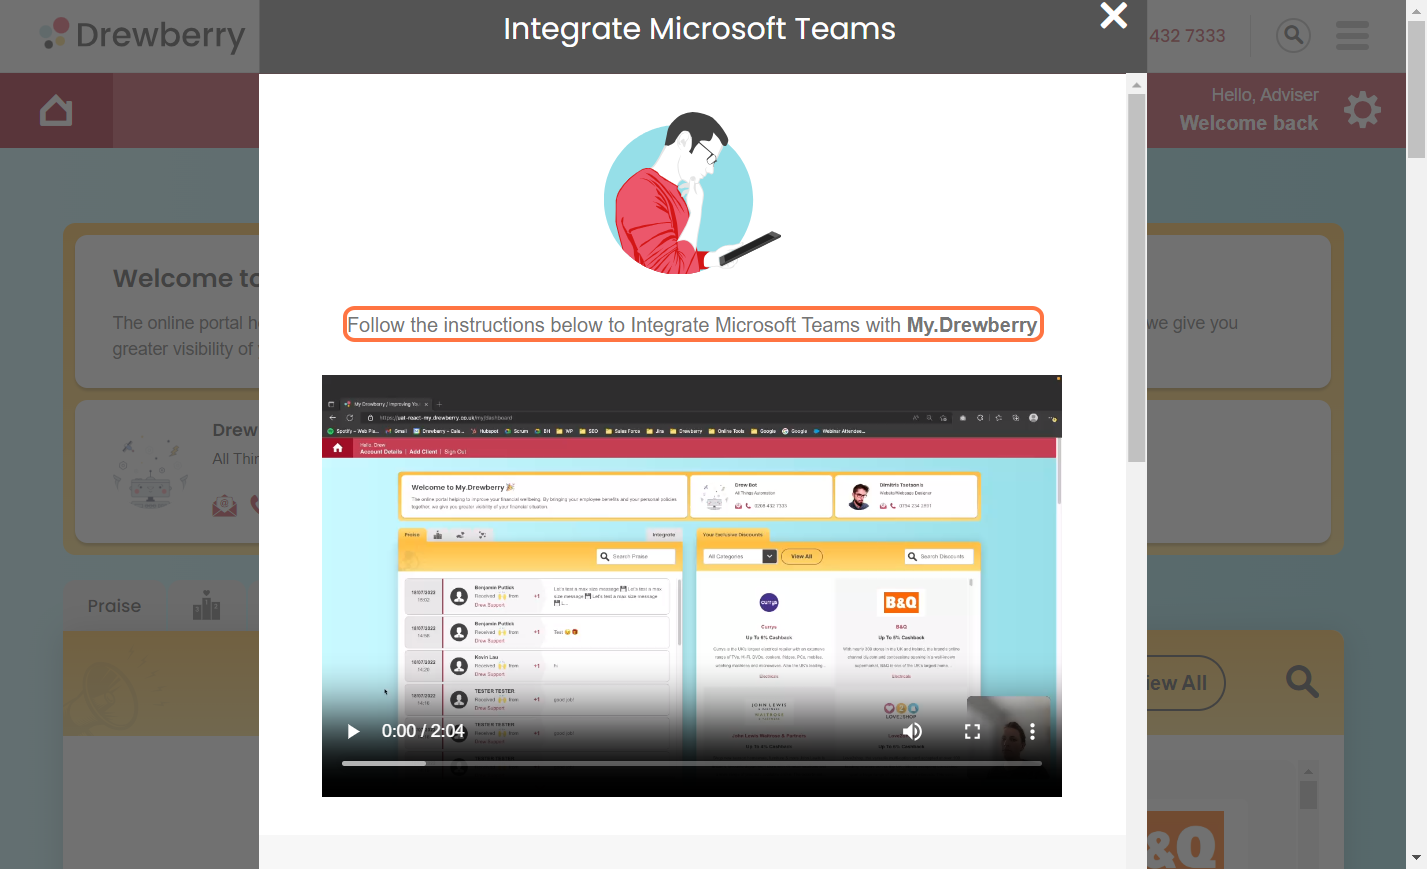This screenshot has height=869, width=1427.
Task: Close the Integrate Microsoft Teams dialog
Action: 1113,16
